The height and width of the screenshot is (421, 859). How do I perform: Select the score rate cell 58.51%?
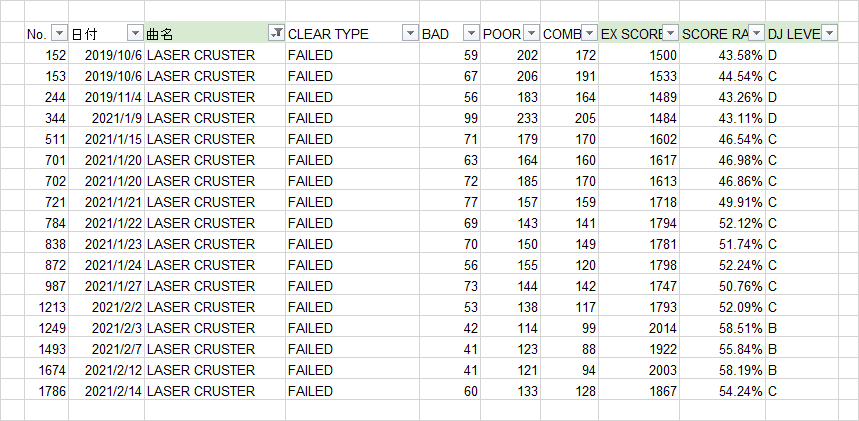(723, 328)
